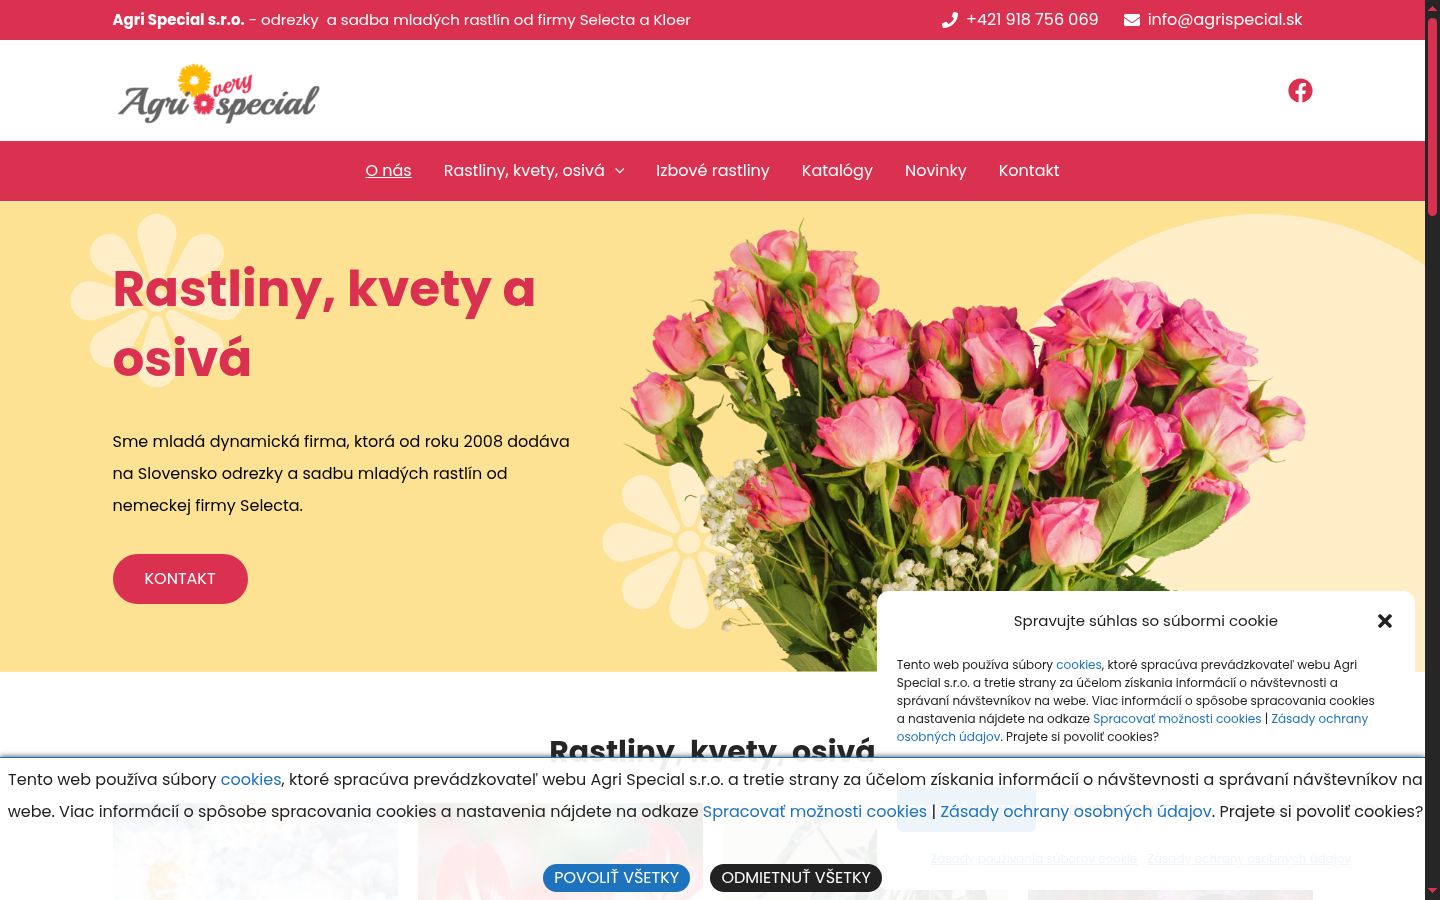This screenshot has height=900, width=1440.
Task: Select Kontakt in the navigation bar
Action: point(1029,171)
